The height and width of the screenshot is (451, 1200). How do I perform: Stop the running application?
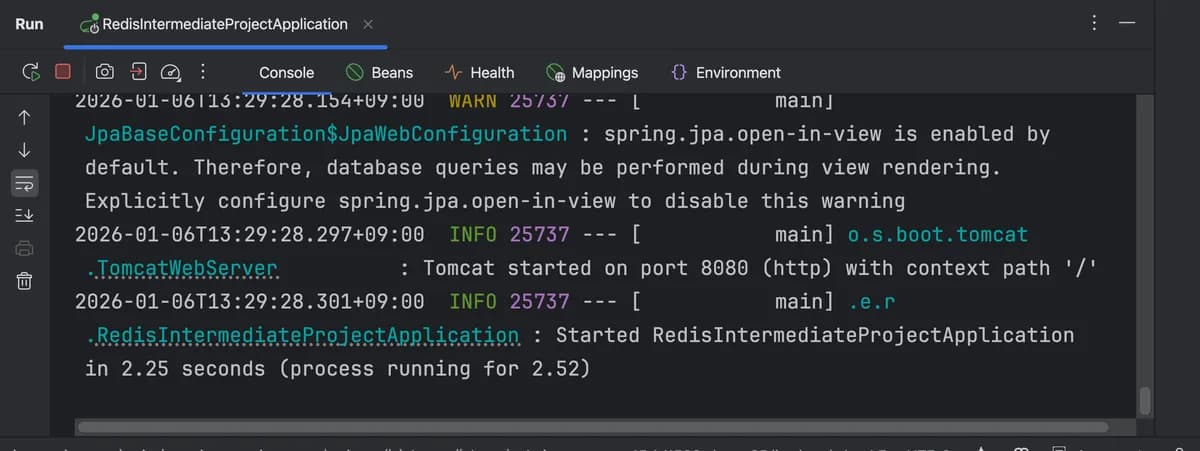click(63, 71)
